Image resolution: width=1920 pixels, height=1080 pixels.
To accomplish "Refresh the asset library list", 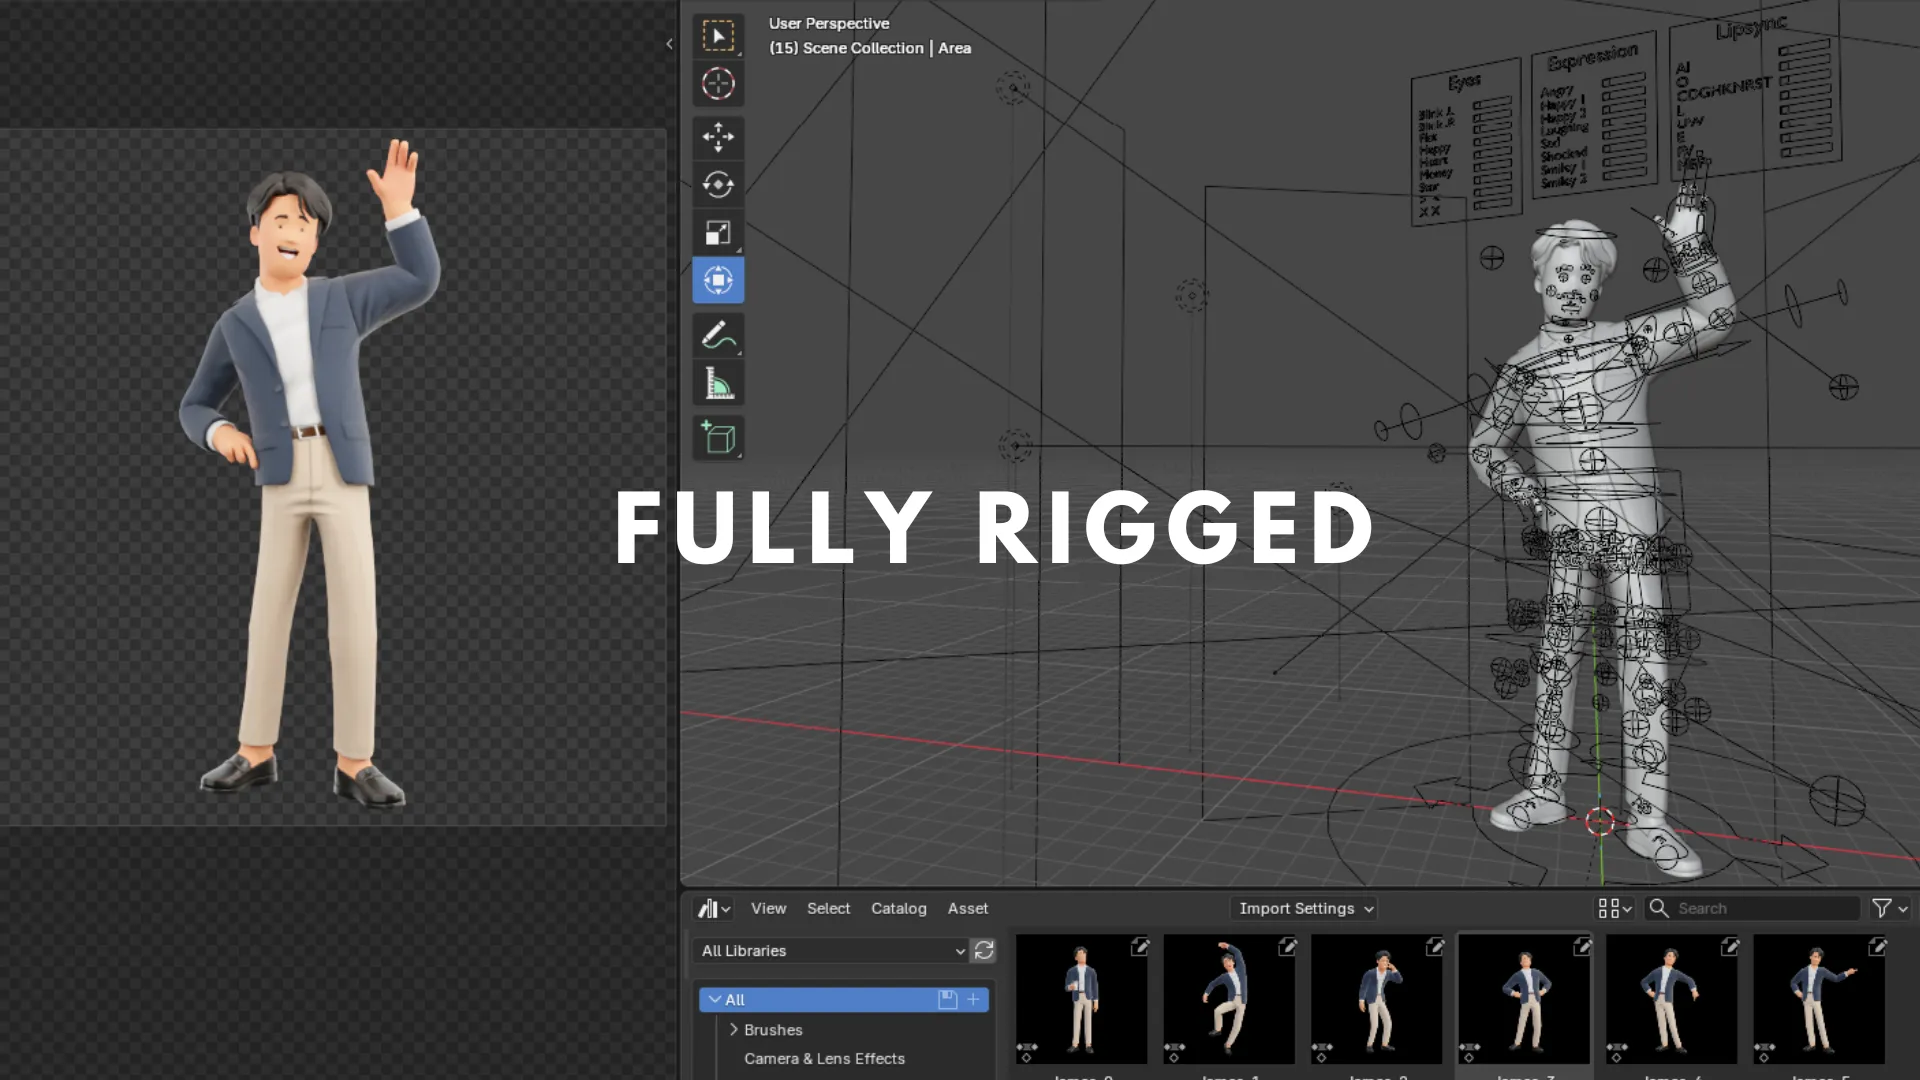I will pyautogui.click(x=984, y=951).
